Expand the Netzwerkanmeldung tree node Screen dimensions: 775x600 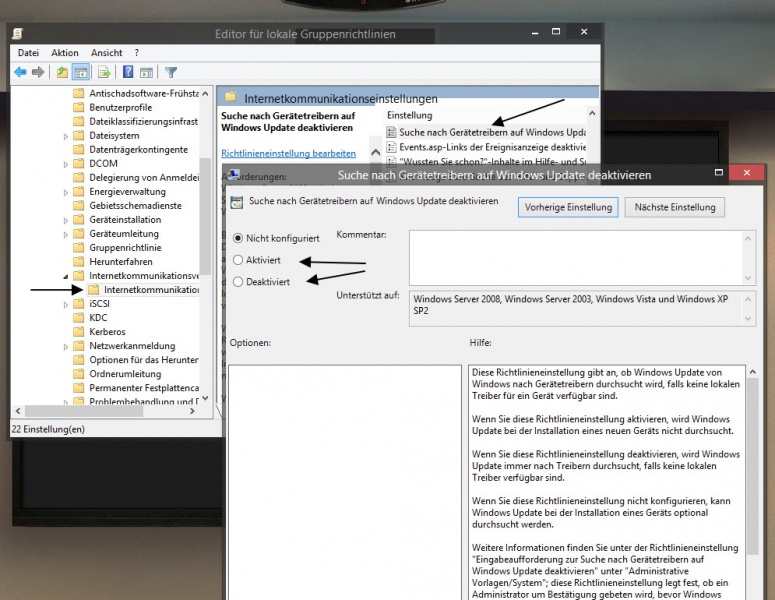click(66, 346)
